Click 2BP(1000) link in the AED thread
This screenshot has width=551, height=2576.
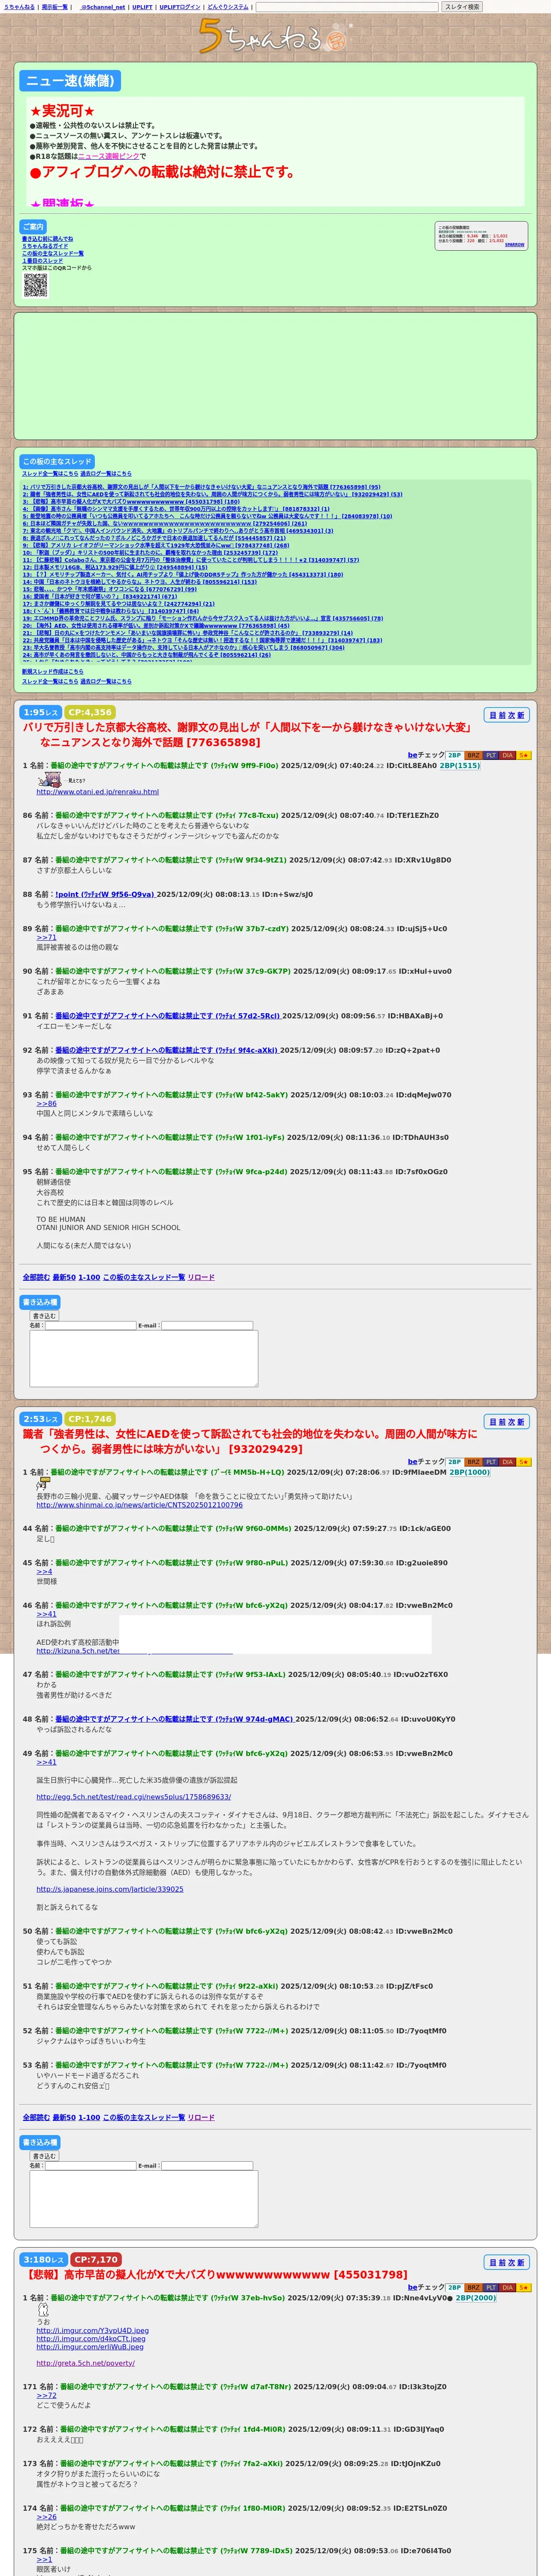470,1473
